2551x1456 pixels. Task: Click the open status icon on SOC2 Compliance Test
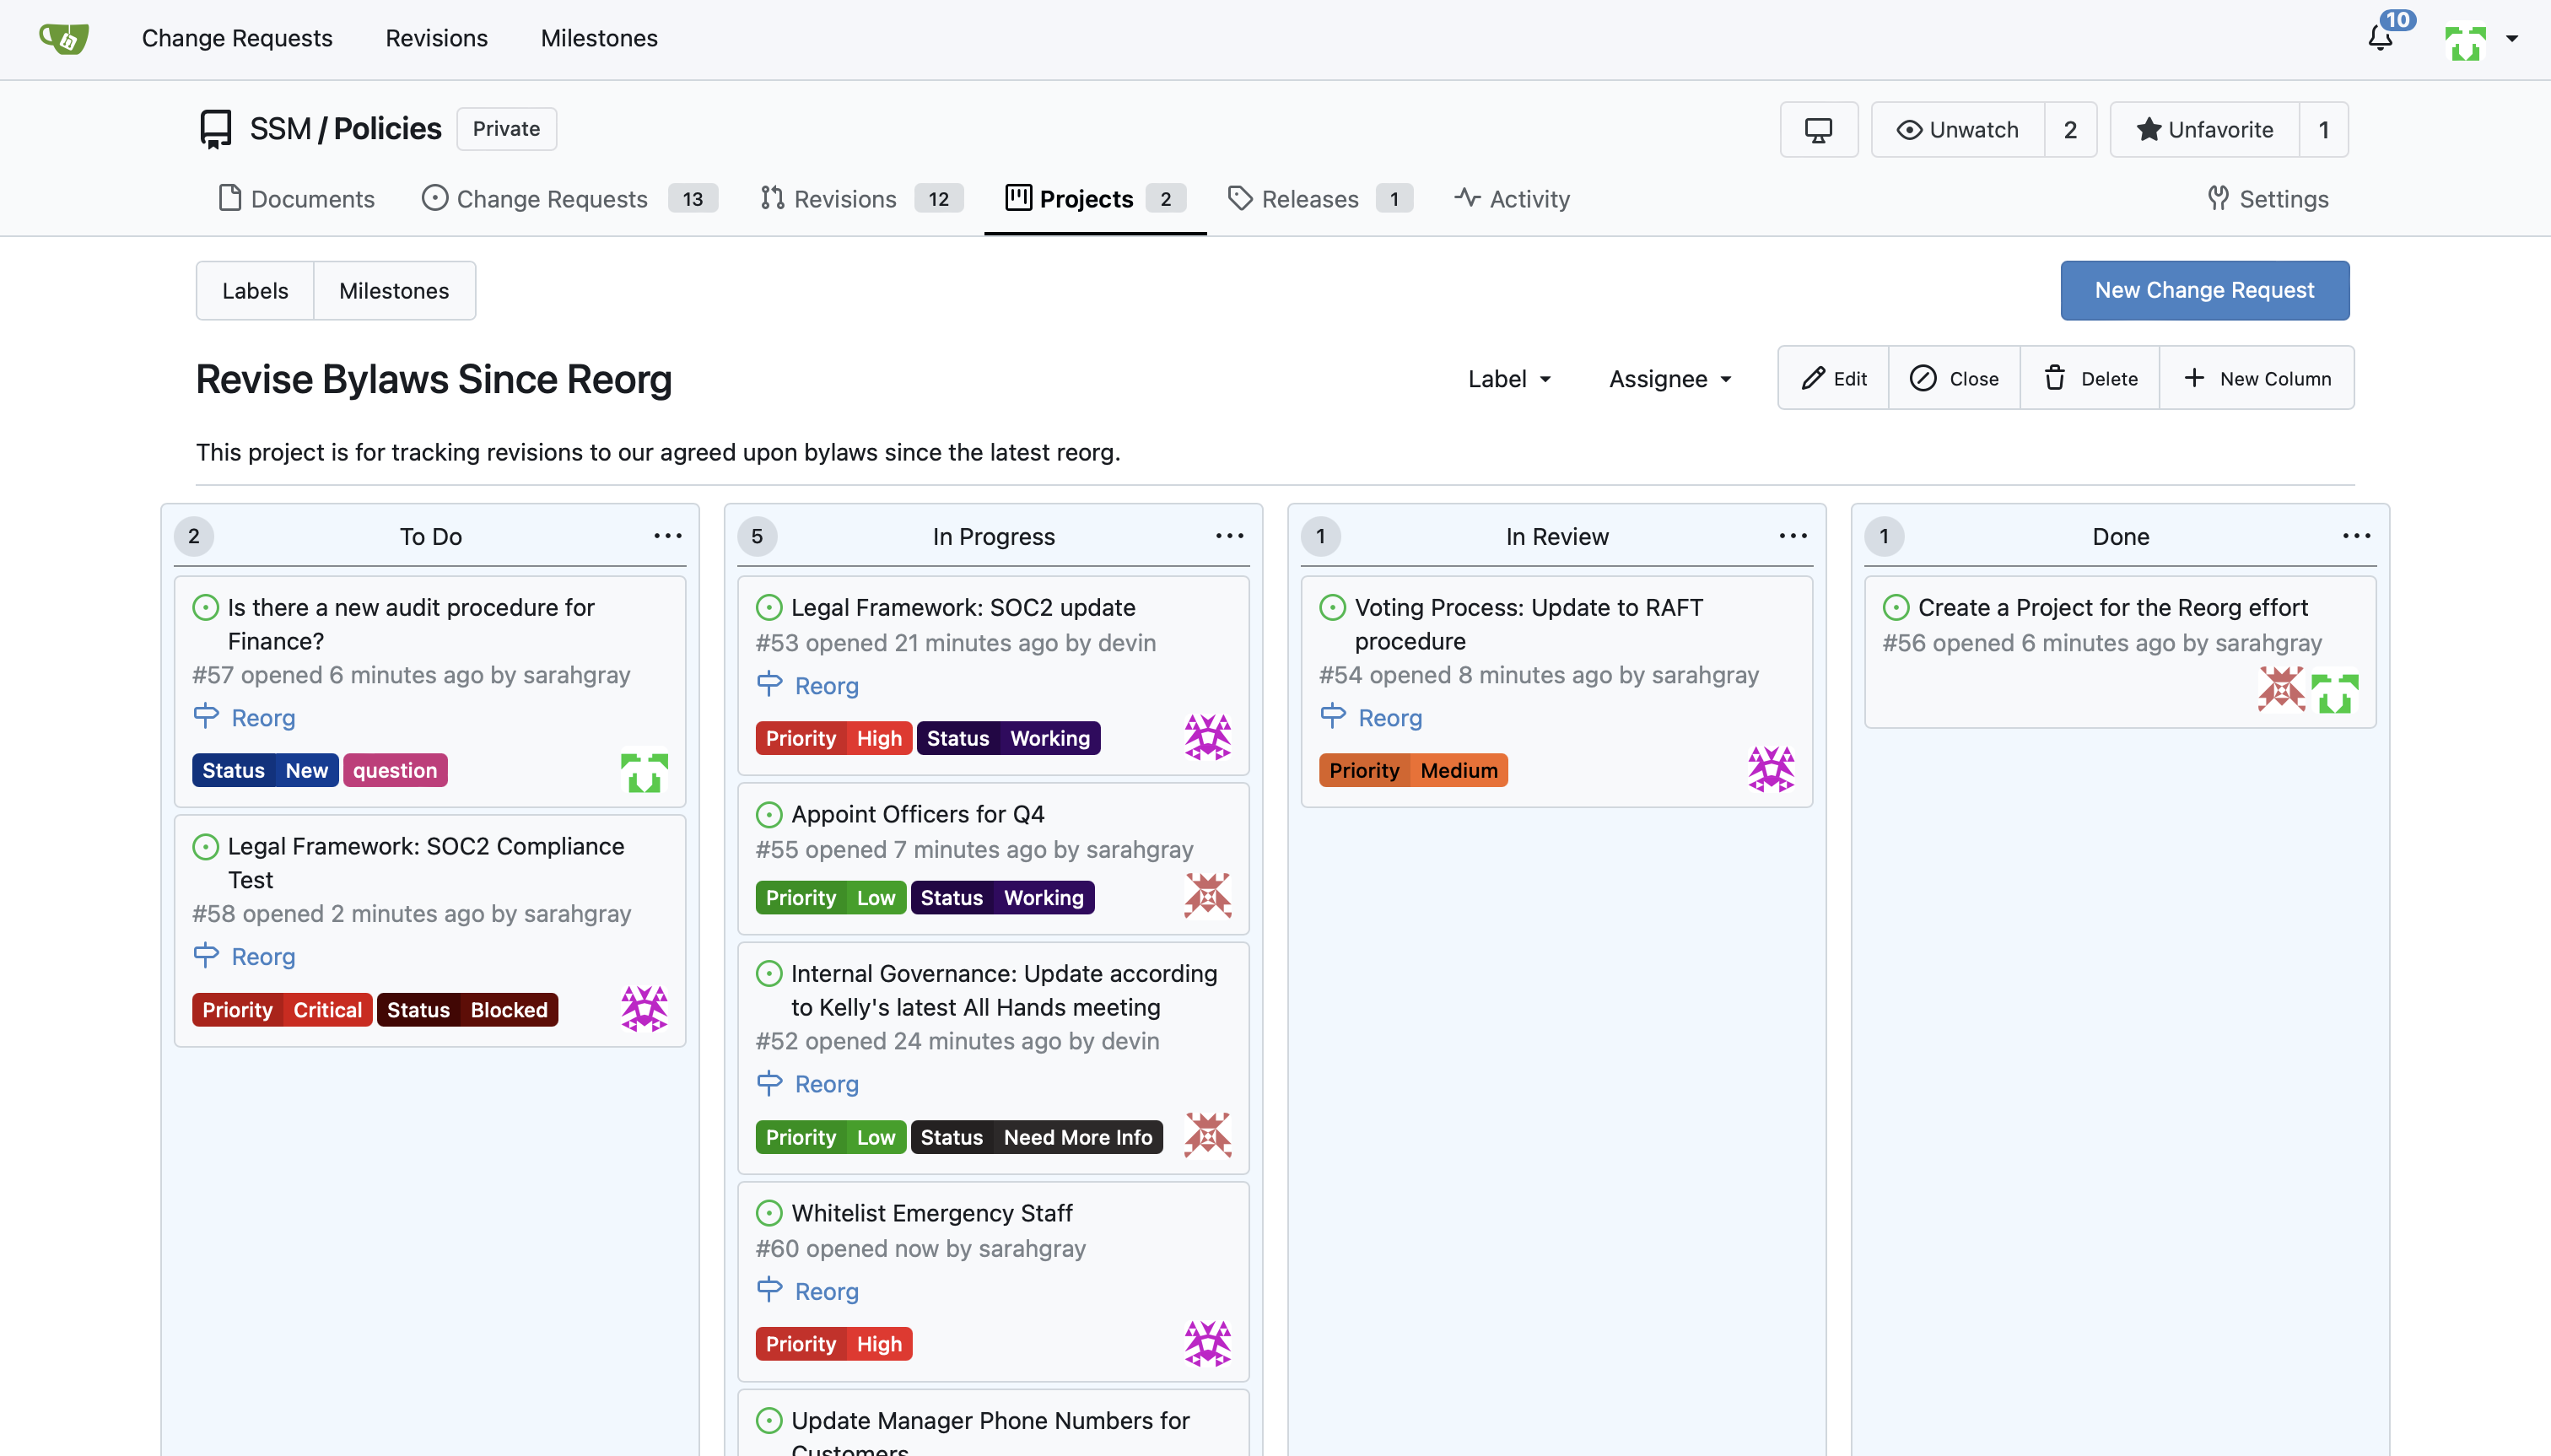(205, 846)
